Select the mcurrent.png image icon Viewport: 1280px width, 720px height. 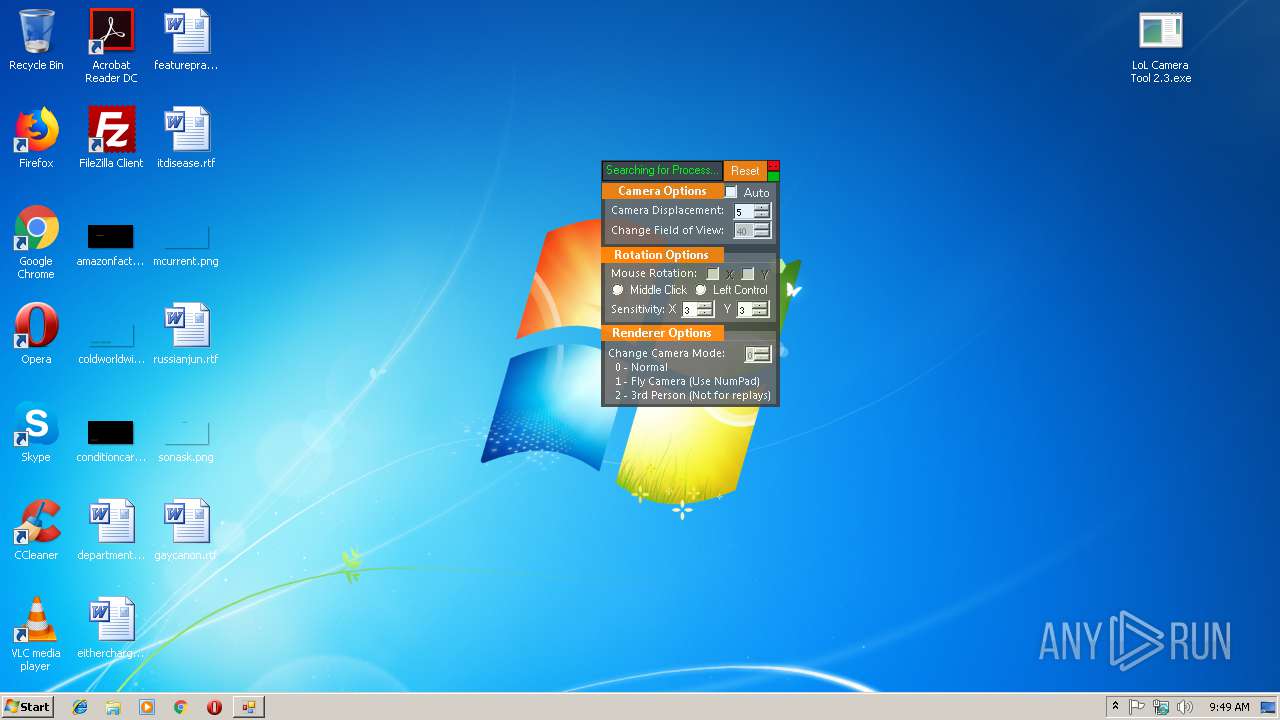click(186, 244)
